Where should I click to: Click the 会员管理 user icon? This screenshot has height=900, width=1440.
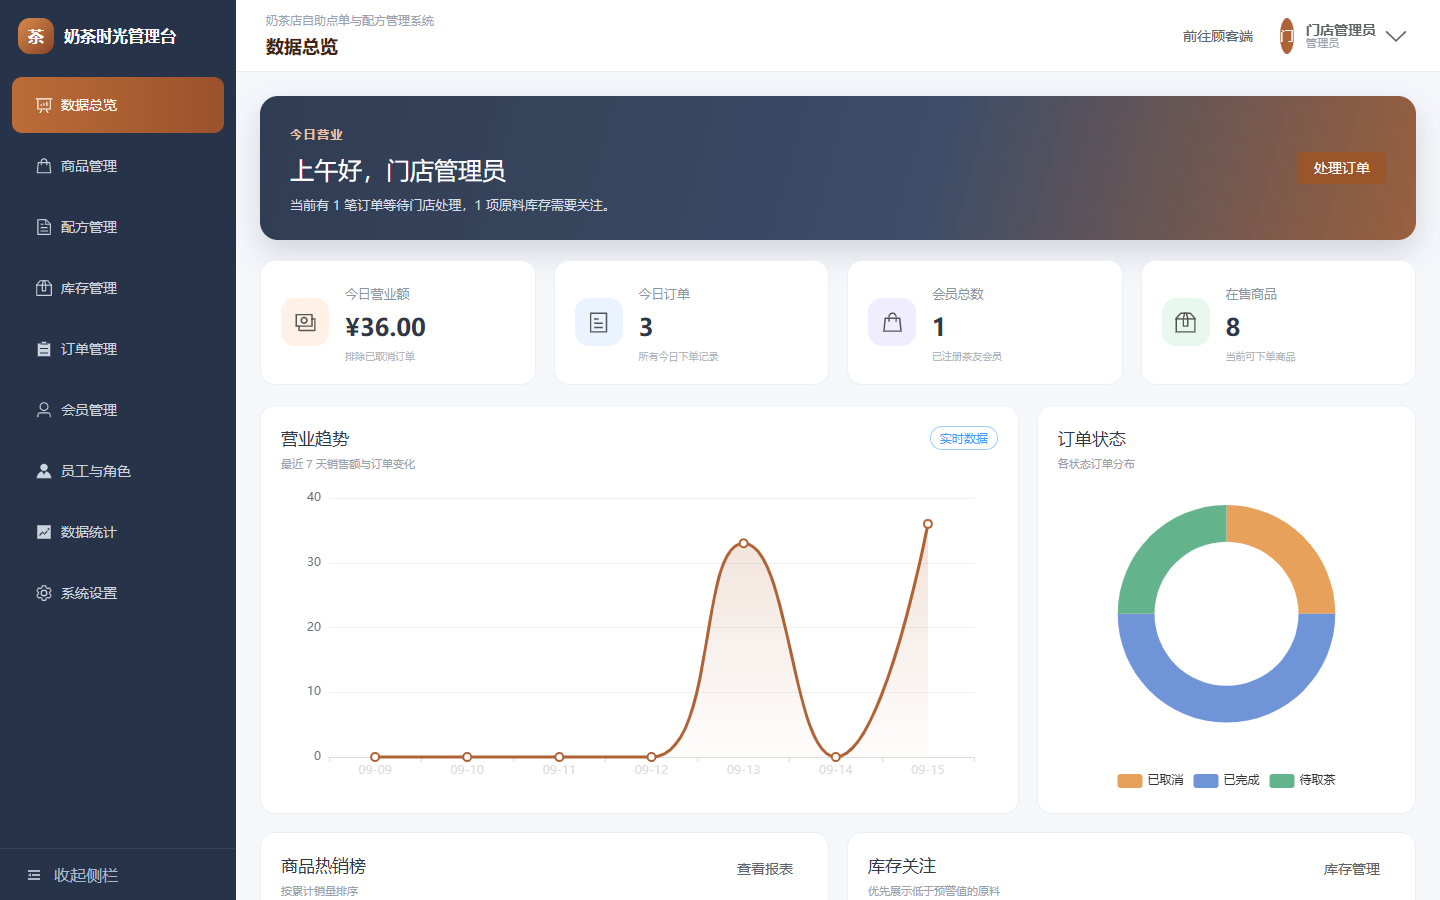pos(44,410)
